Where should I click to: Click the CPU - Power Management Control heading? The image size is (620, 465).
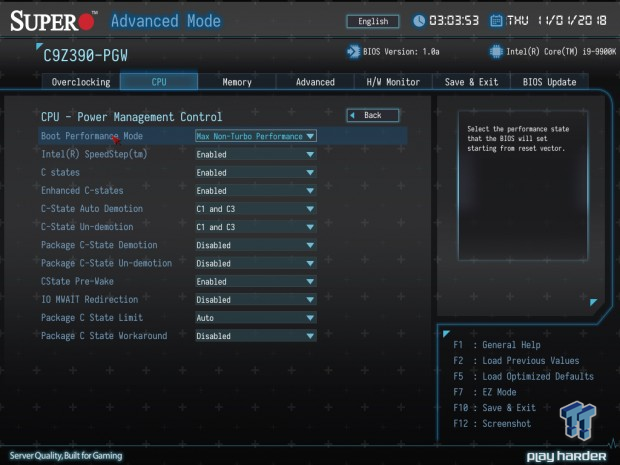(132, 117)
